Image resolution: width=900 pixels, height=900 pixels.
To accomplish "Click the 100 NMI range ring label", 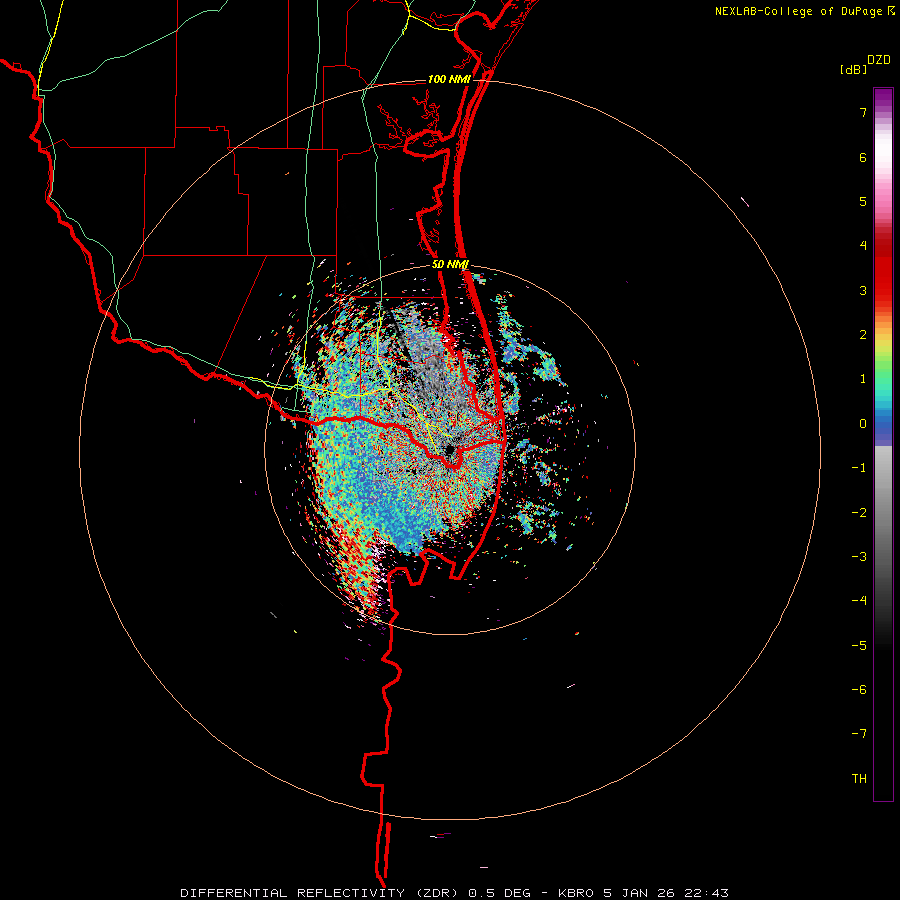I will 449,79.
